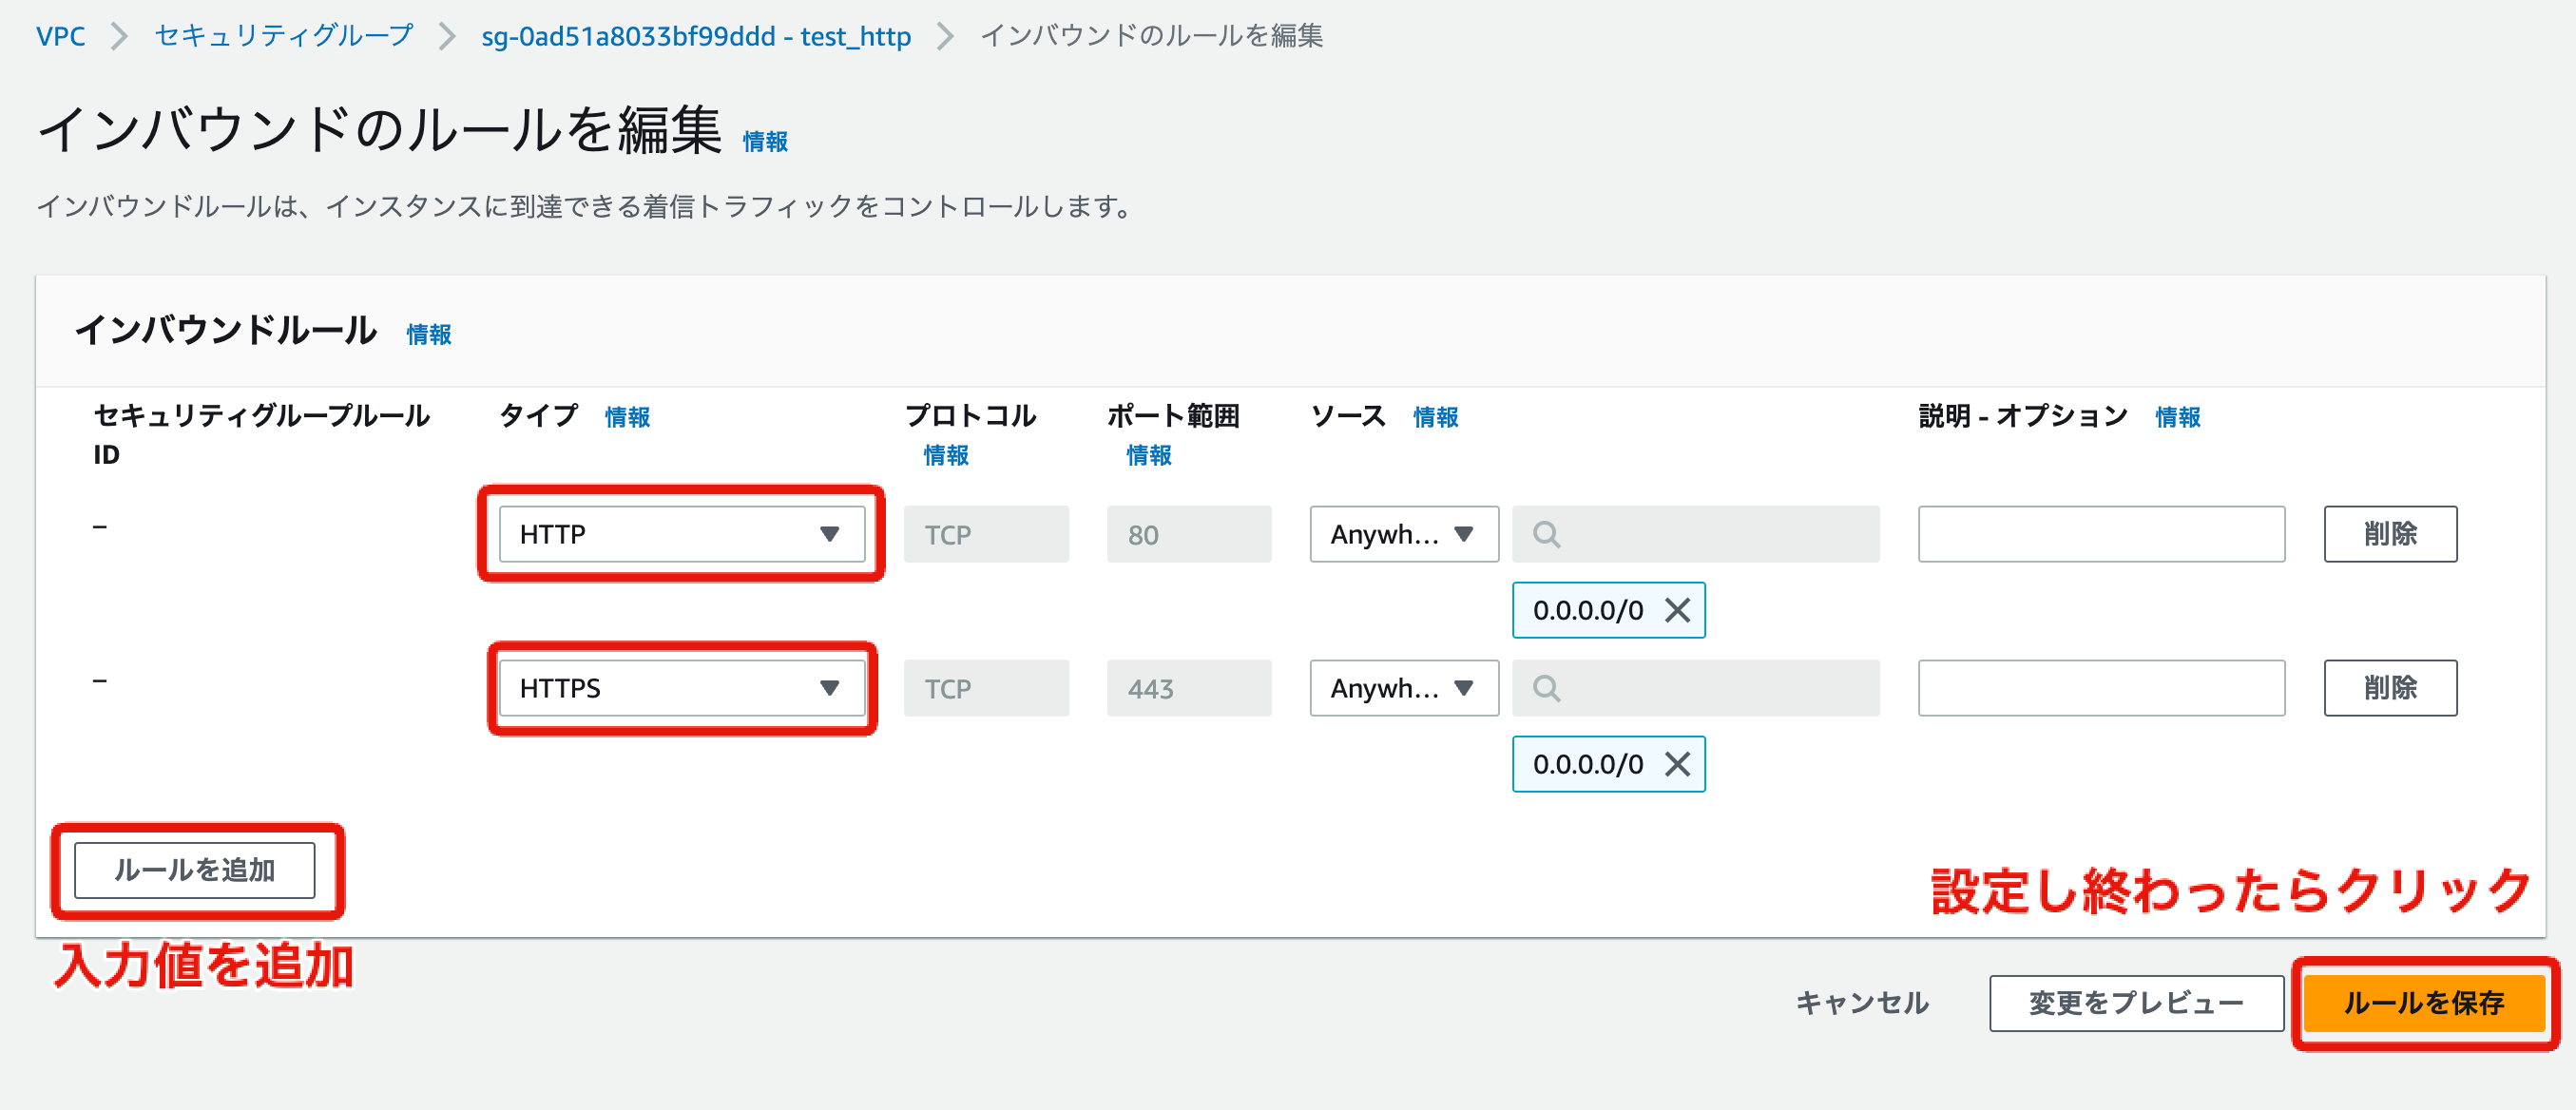
Task: Click the description field of the HTTP rule
Action: [2100, 534]
